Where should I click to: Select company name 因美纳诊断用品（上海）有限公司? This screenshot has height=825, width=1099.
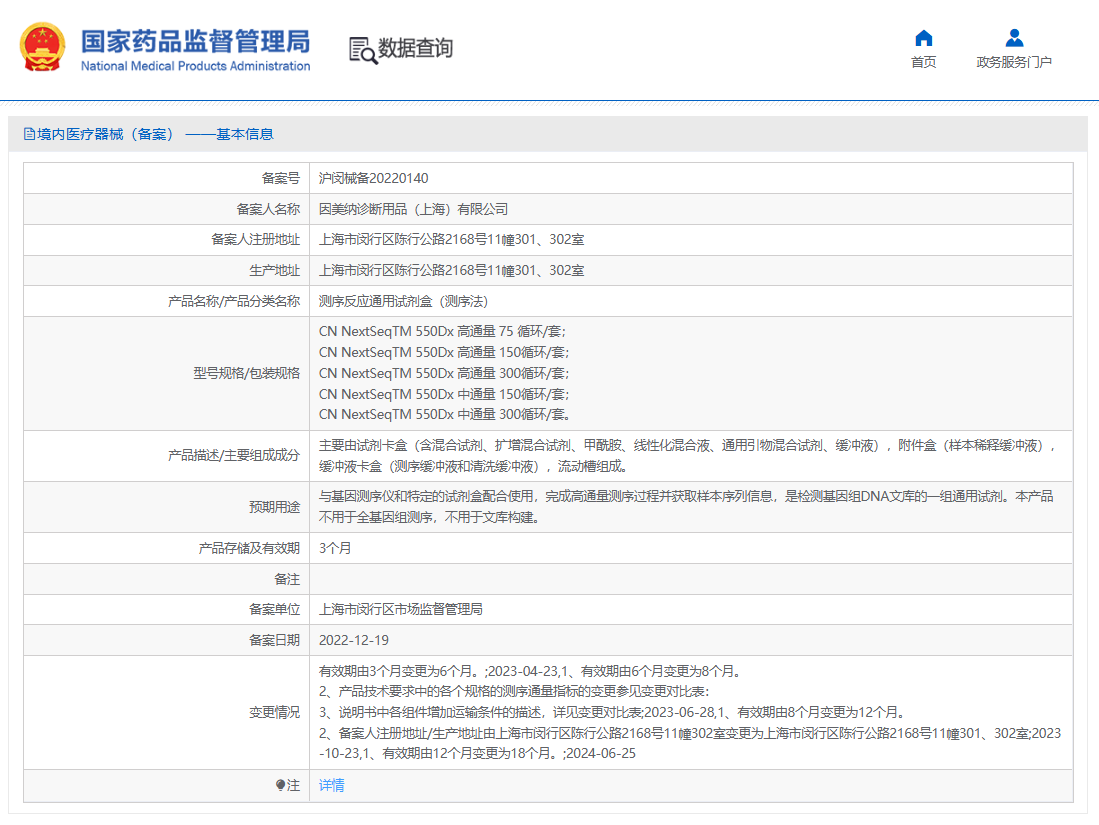(x=414, y=209)
